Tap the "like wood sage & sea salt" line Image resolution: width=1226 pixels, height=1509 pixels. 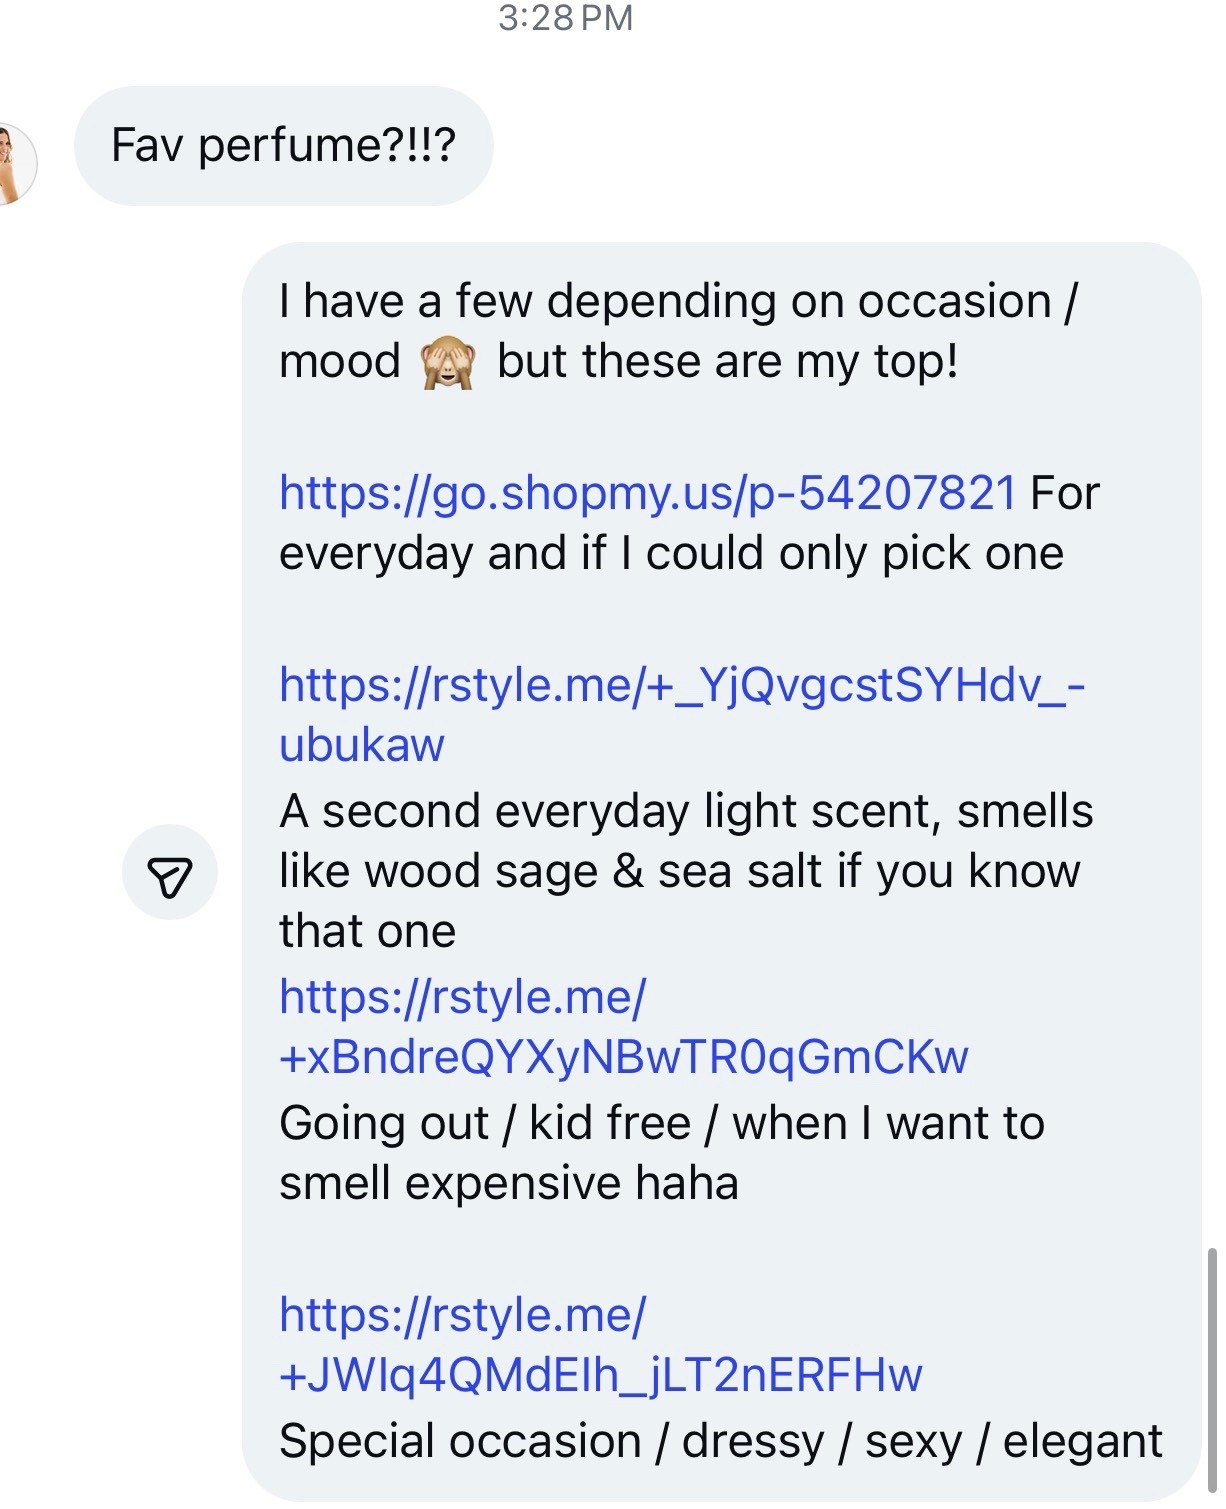679,871
